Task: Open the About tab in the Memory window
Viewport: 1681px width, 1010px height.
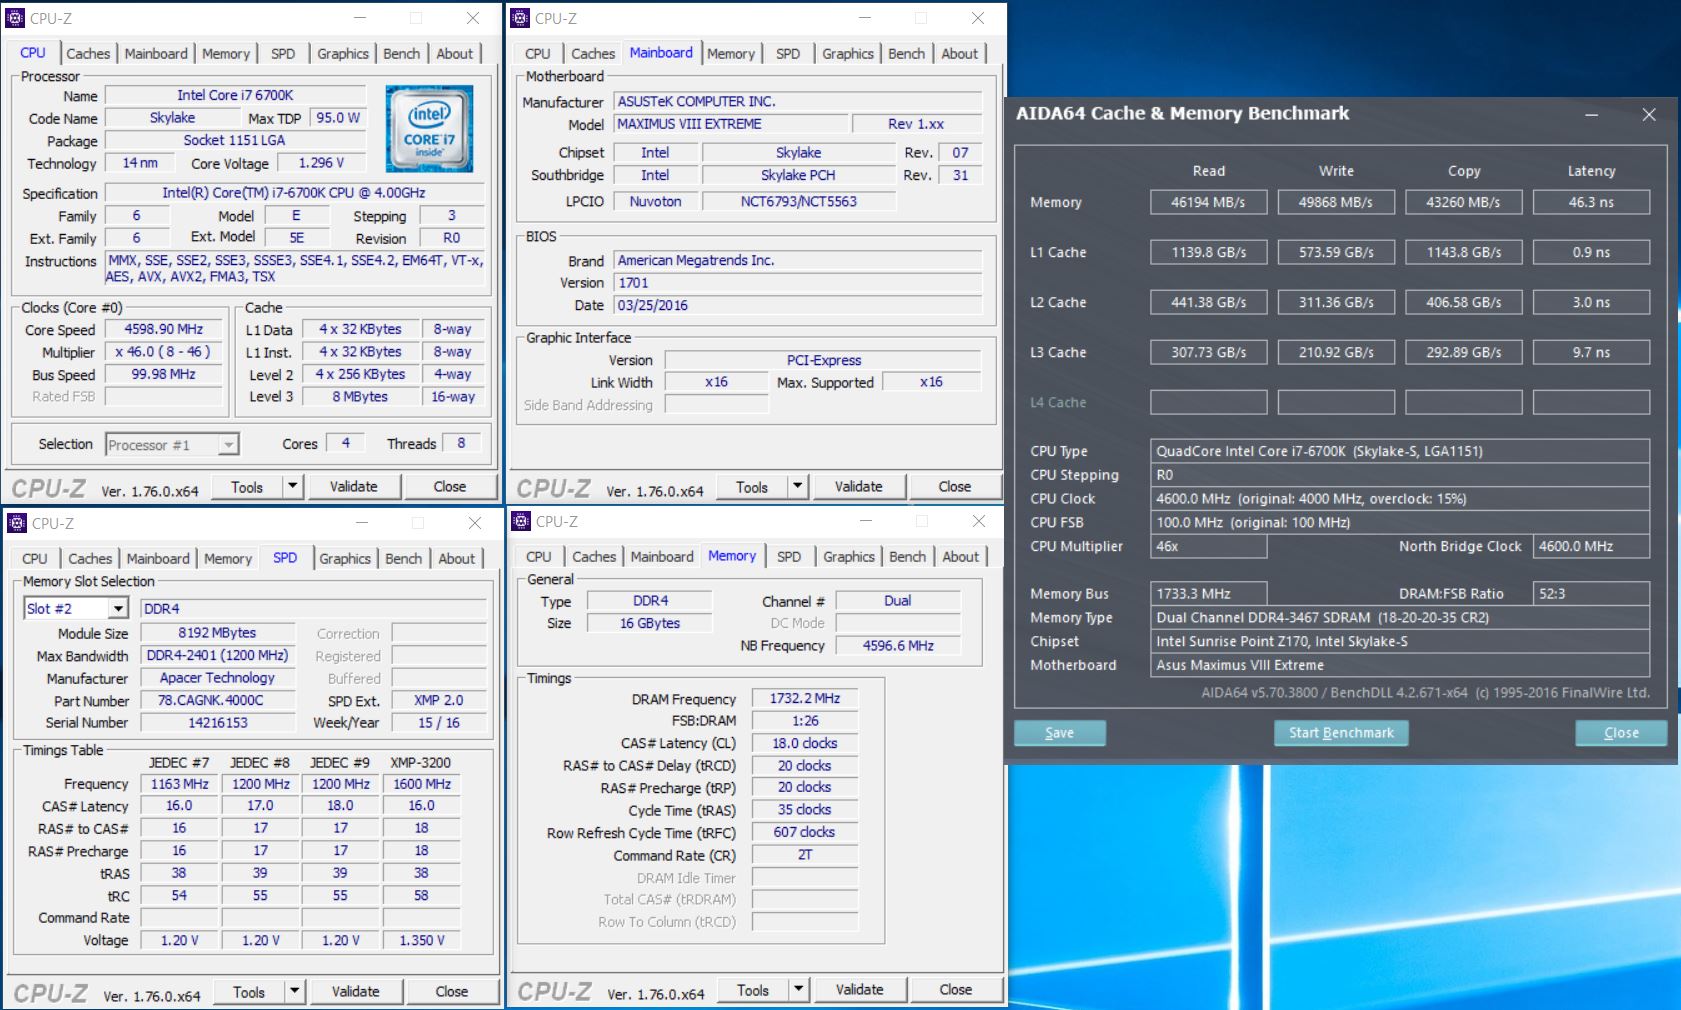Action: click(x=960, y=557)
